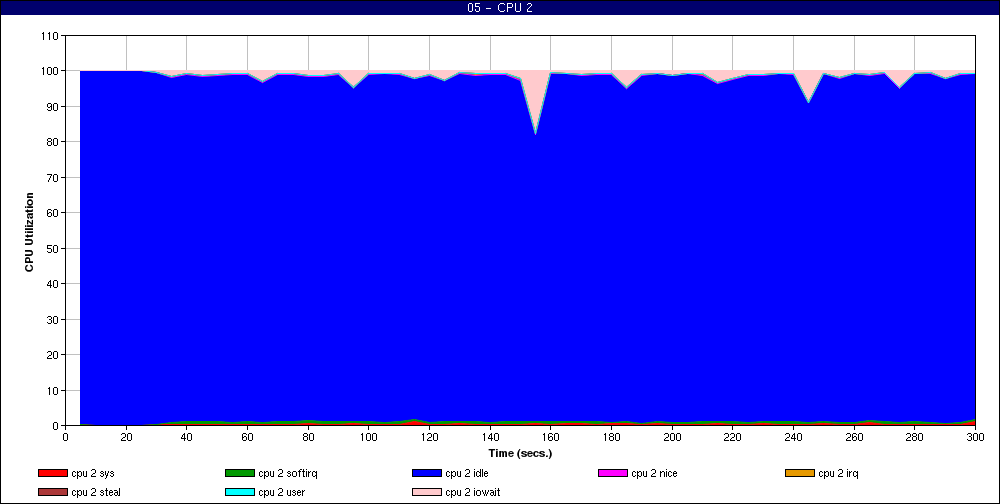Click the 'Time (secs.)' x-axis title

[520, 454]
